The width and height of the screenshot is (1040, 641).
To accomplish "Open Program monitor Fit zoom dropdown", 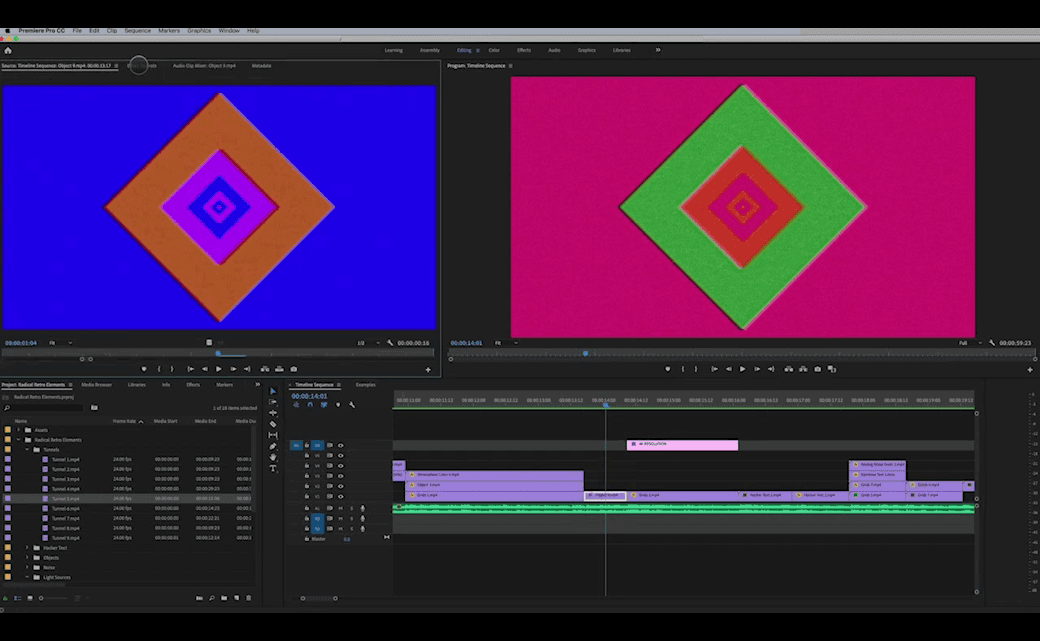I will point(506,343).
